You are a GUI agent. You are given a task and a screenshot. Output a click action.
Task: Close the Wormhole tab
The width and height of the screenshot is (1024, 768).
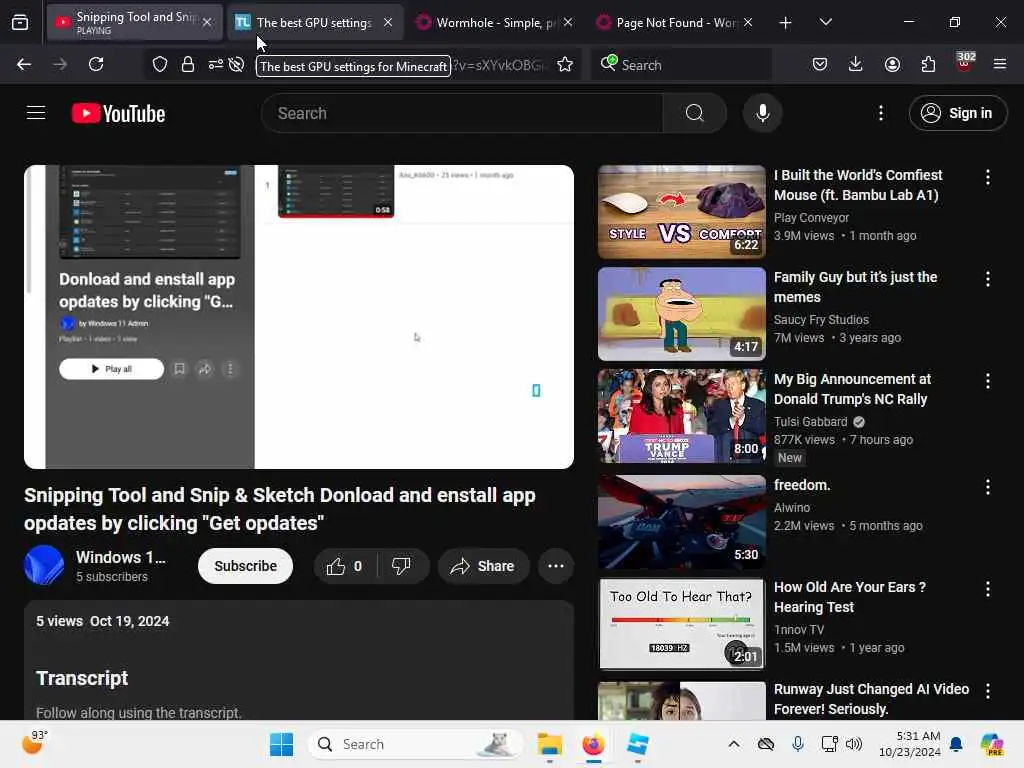(568, 22)
